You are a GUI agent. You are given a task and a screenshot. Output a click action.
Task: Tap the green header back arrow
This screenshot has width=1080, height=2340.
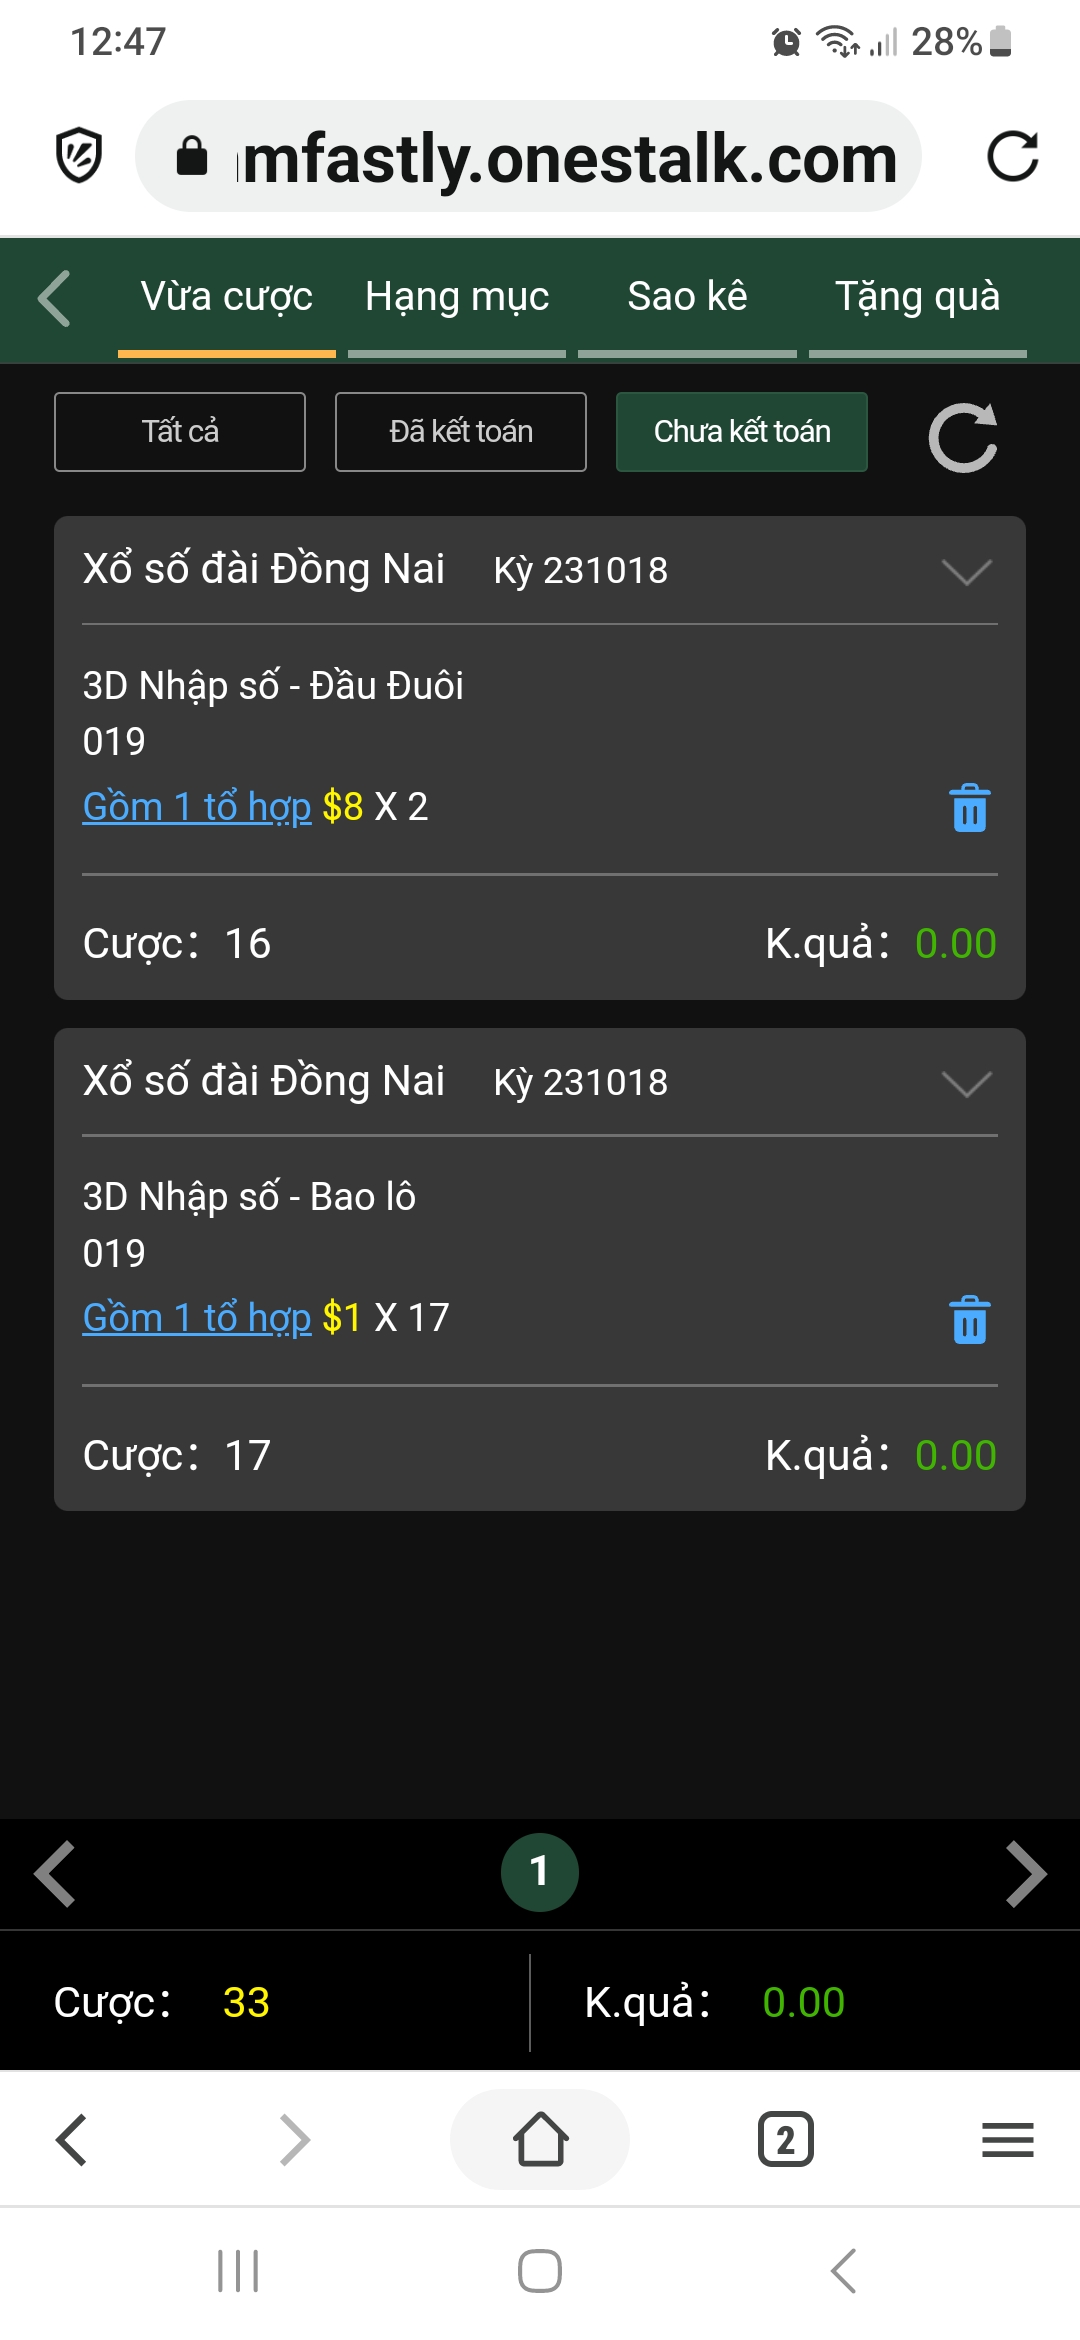(x=54, y=298)
